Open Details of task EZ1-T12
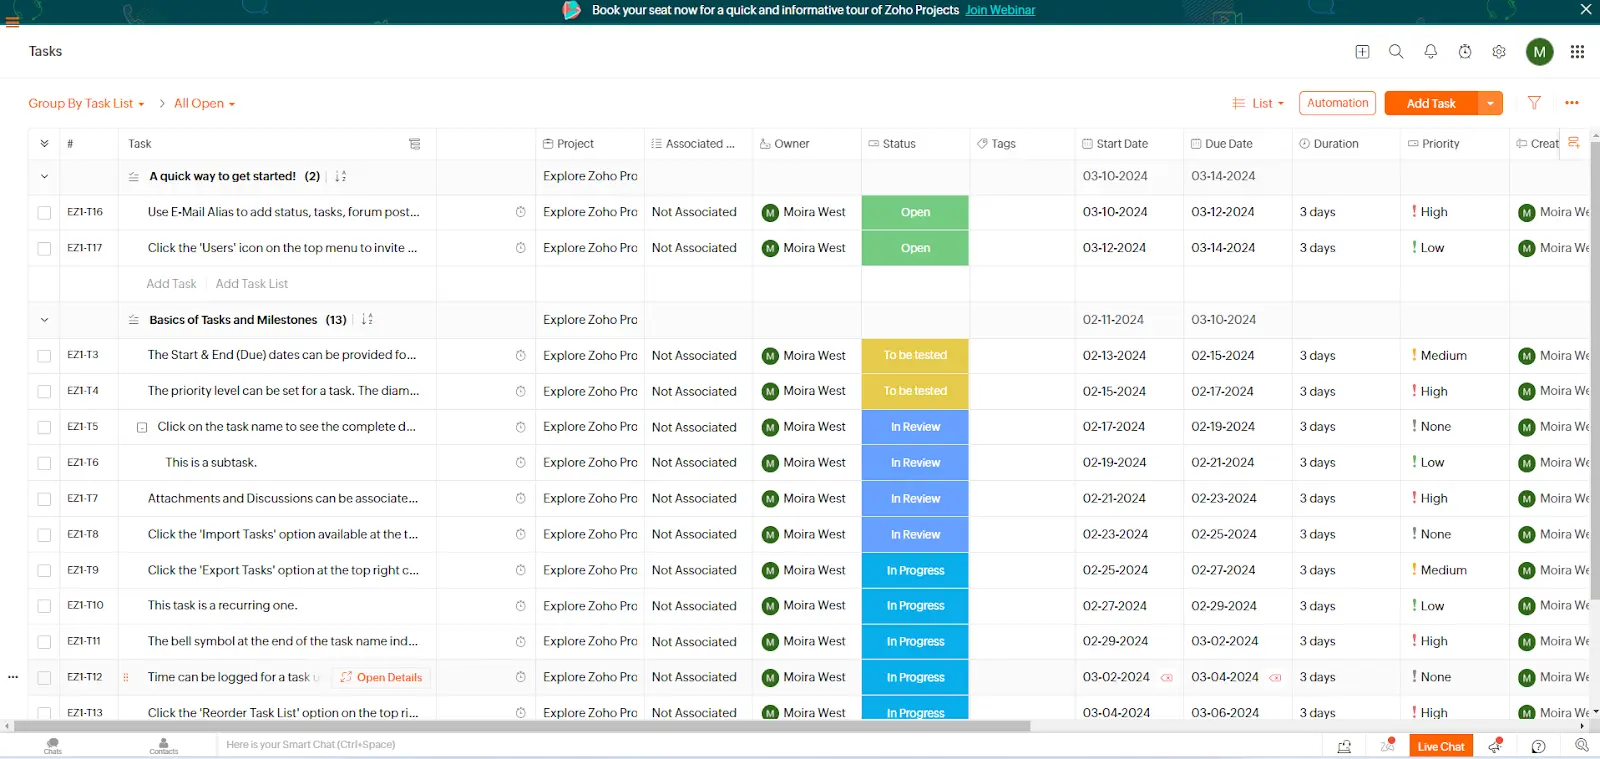 tap(381, 678)
